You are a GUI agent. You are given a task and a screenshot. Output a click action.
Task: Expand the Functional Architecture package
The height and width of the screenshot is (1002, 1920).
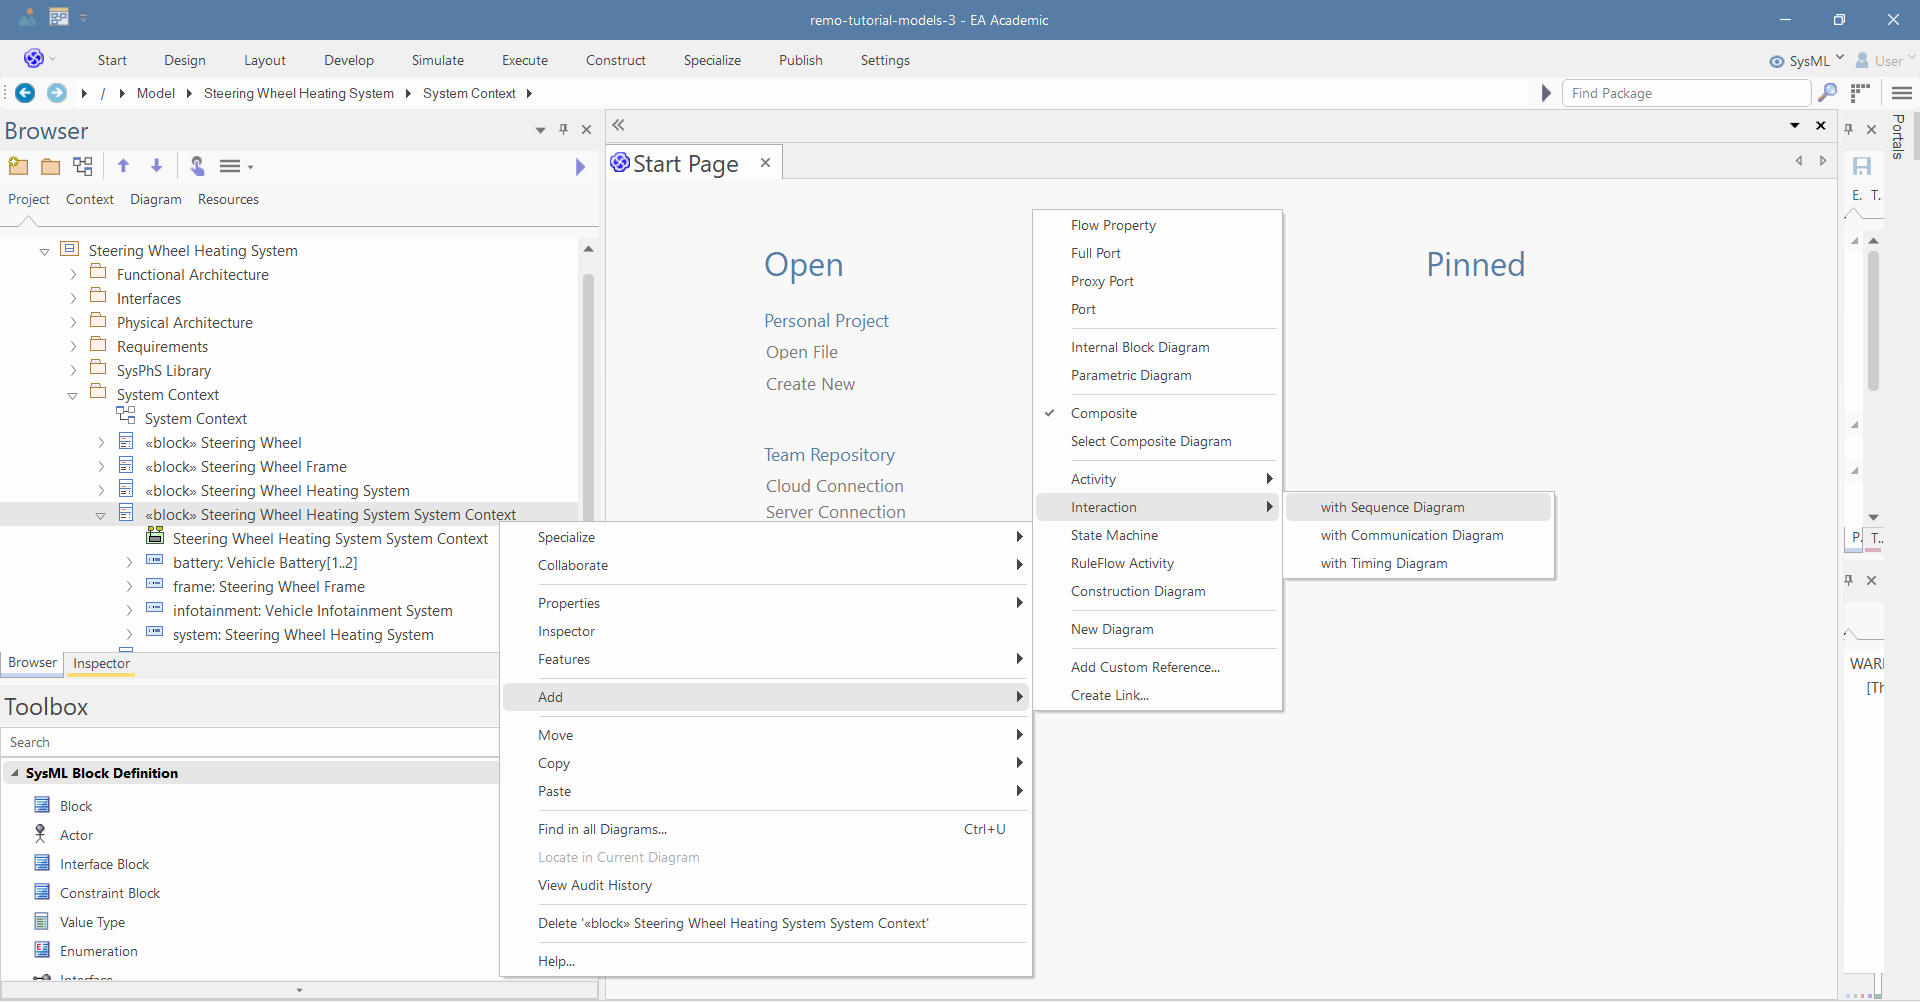pos(73,275)
